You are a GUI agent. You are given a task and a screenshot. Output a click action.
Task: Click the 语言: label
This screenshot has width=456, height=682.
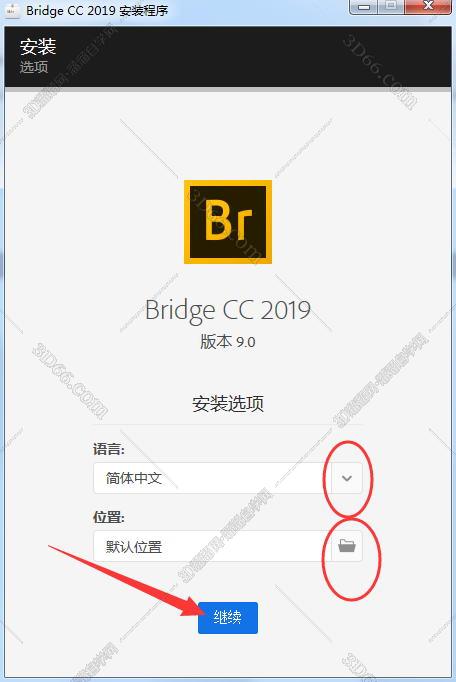click(109, 449)
